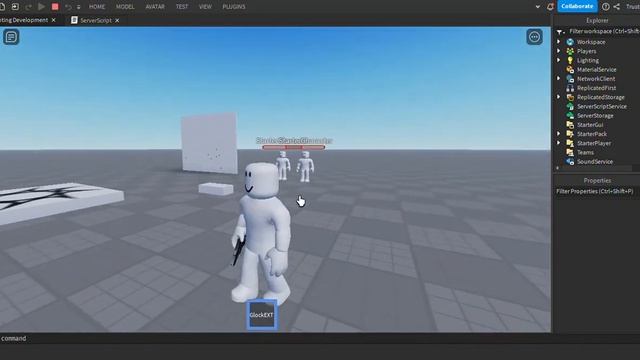Image resolution: width=640 pixels, height=360 pixels.
Task: Expand the ReplicatedStorage node arrow
Action: [x=558, y=97]
